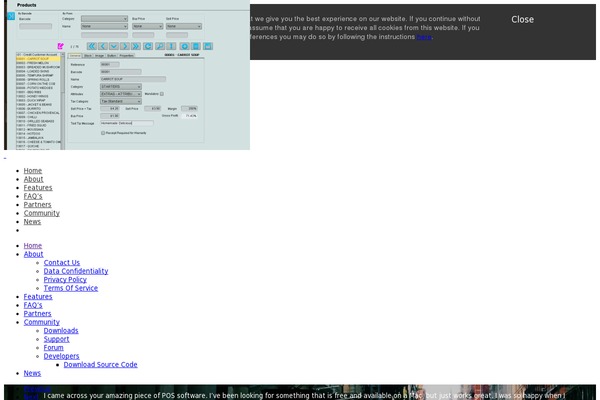Select DUCK WRAP in product list
The width and height of the screenshot is (600, 400).
(38, 100)
